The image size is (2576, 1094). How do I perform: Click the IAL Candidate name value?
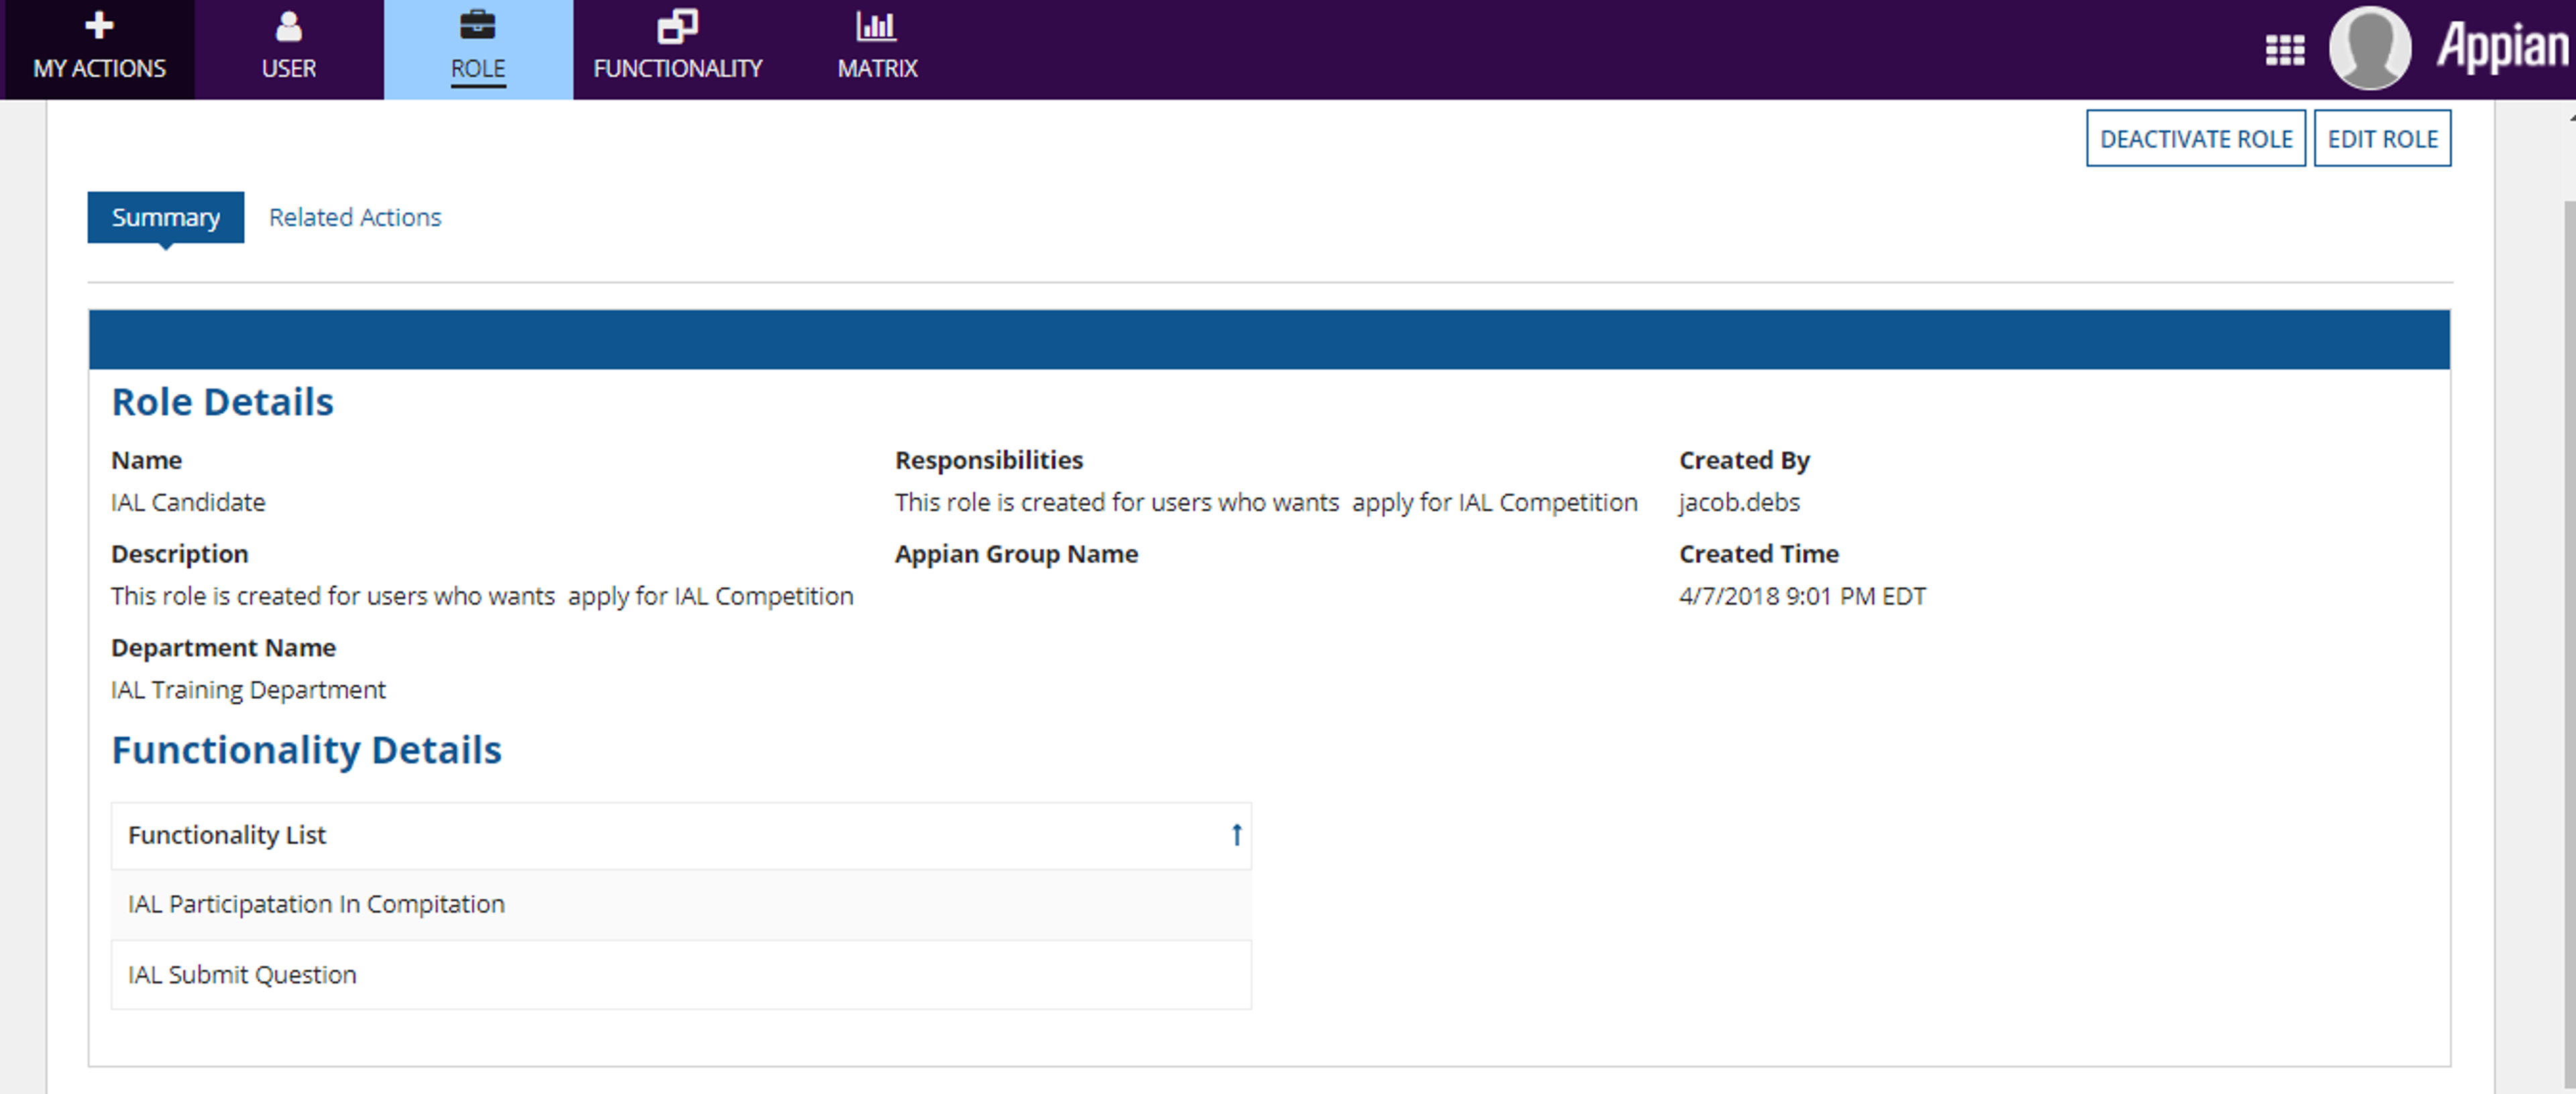(x=188, y=502)
